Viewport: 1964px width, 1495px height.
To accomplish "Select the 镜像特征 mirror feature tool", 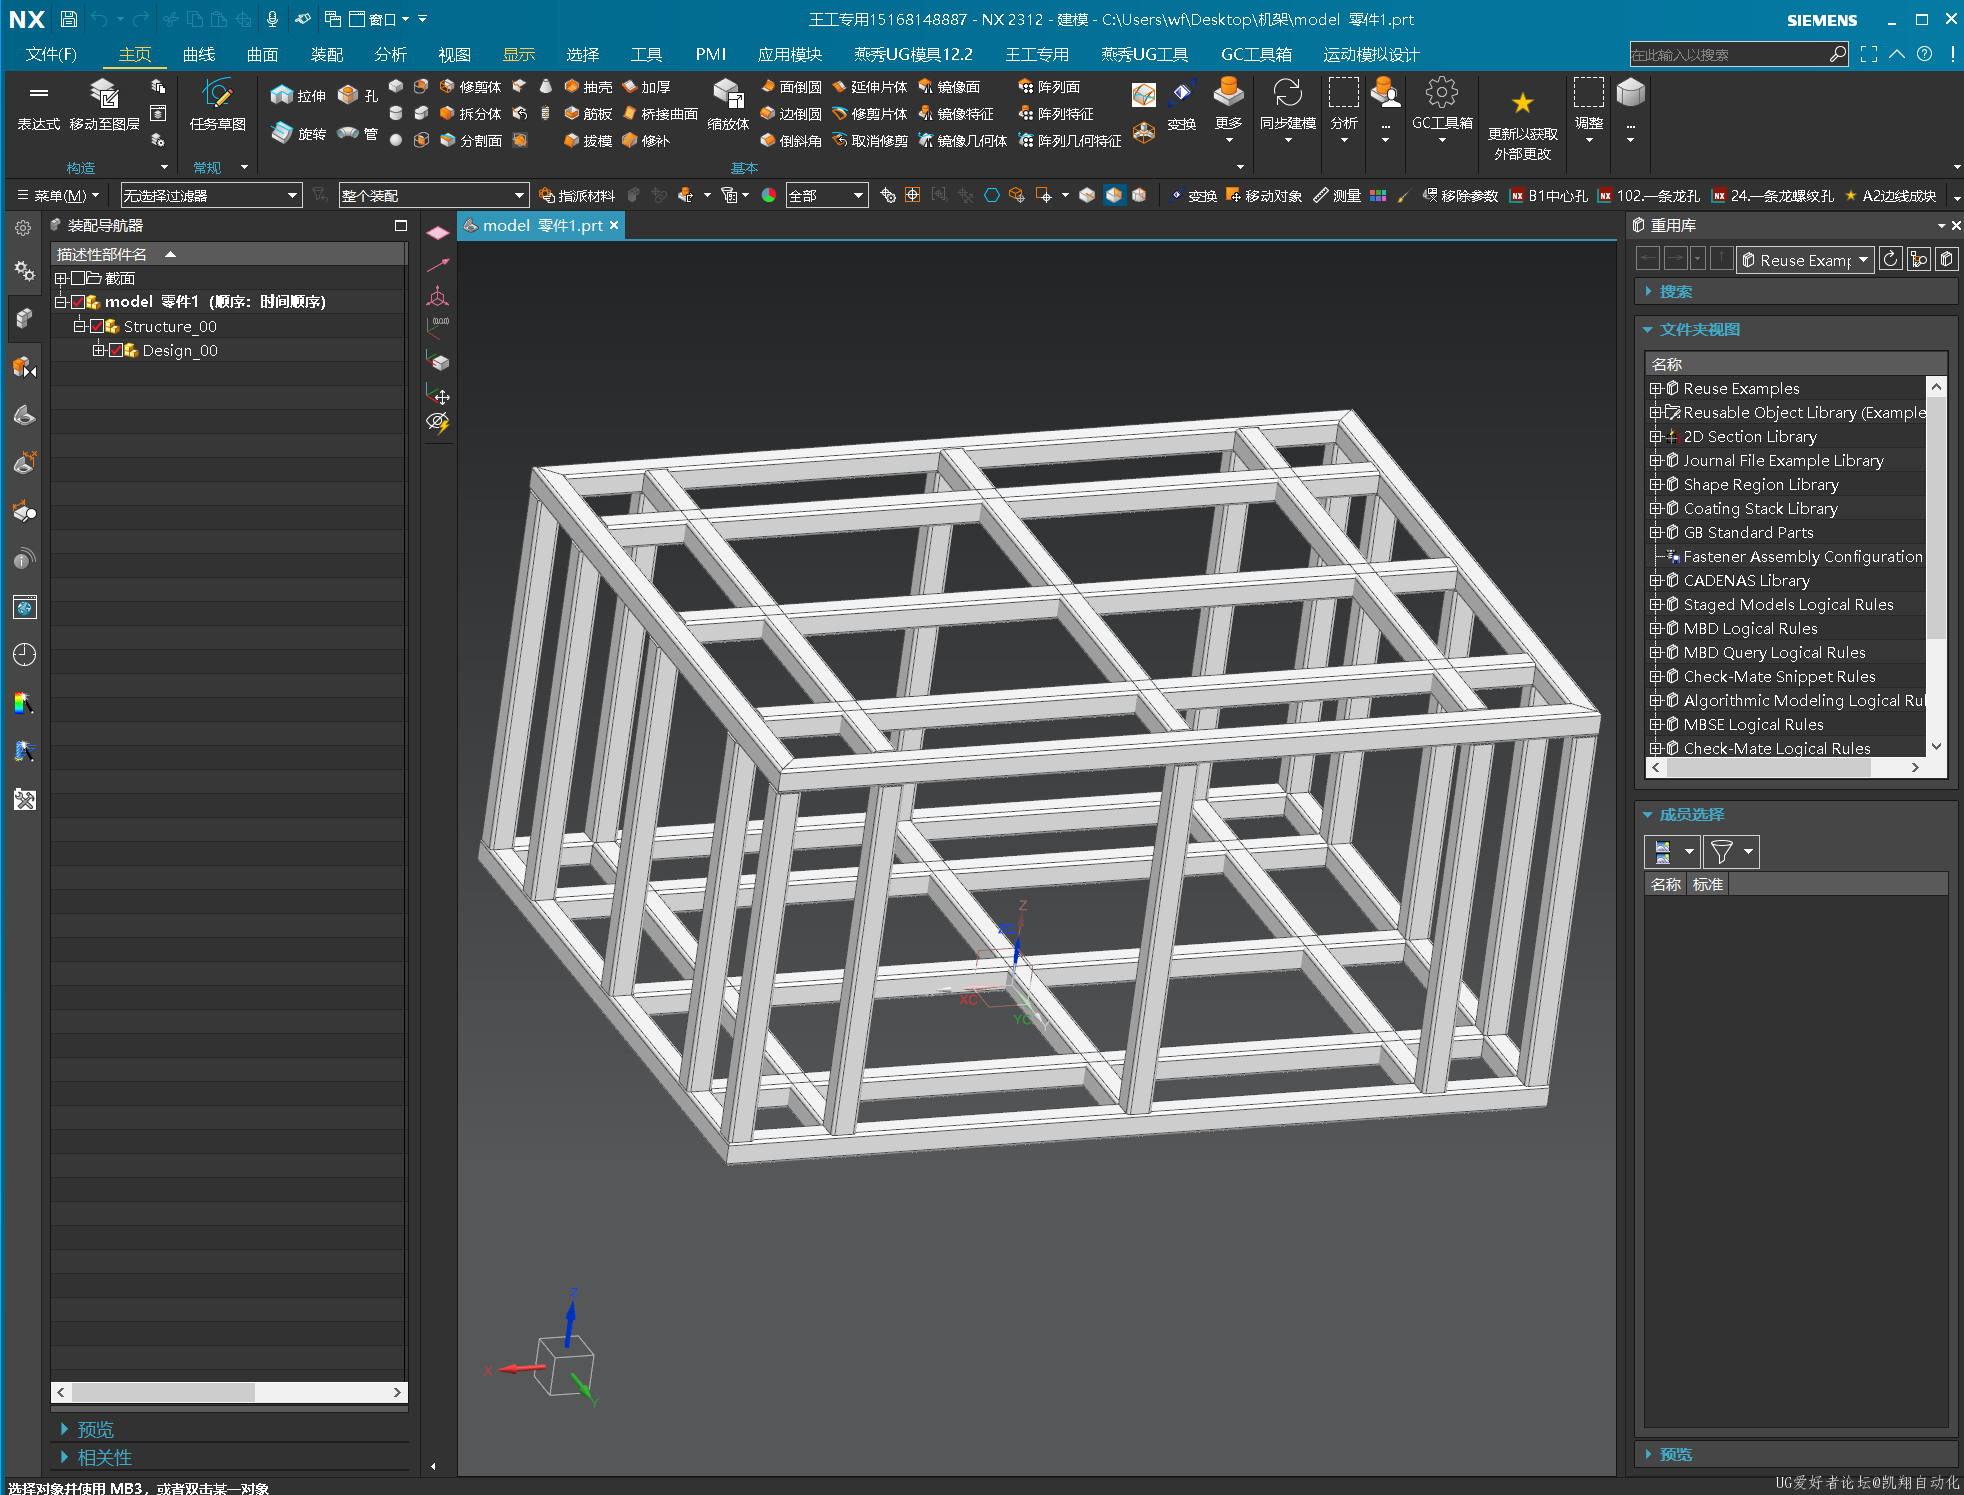I will tap(956, 114).
